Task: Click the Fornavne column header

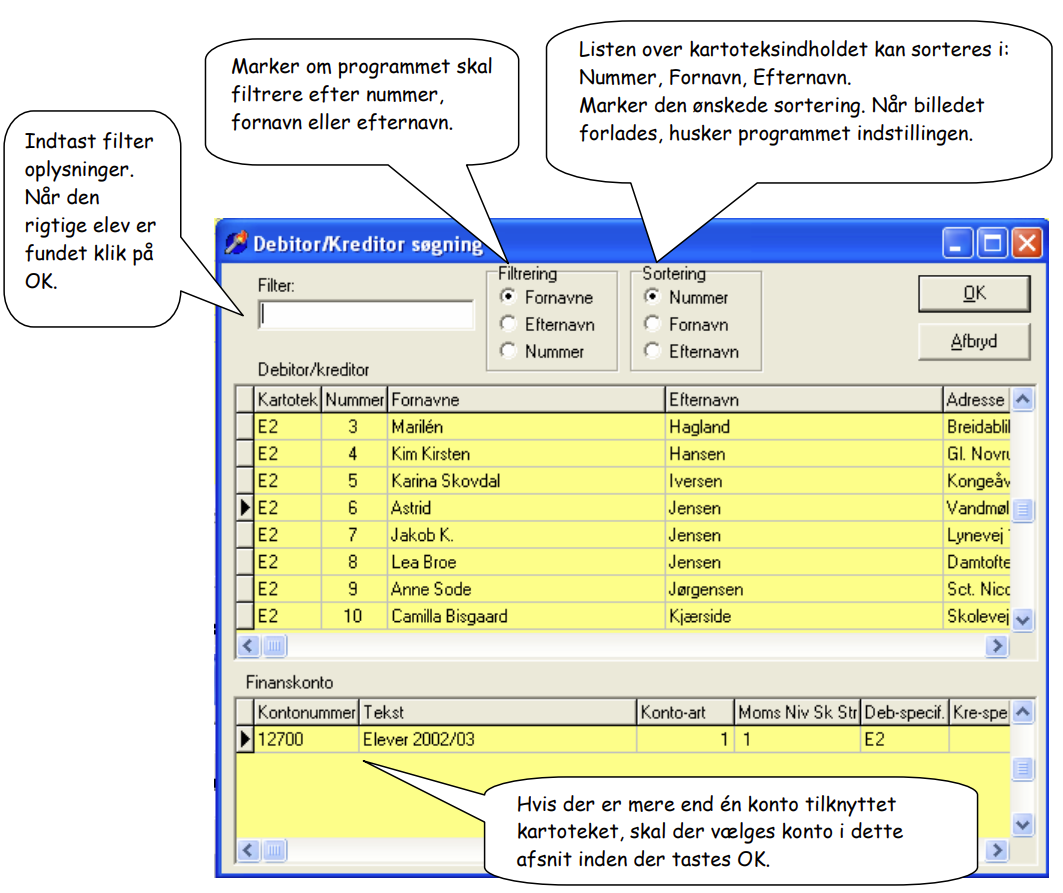Action: [526, 399]
